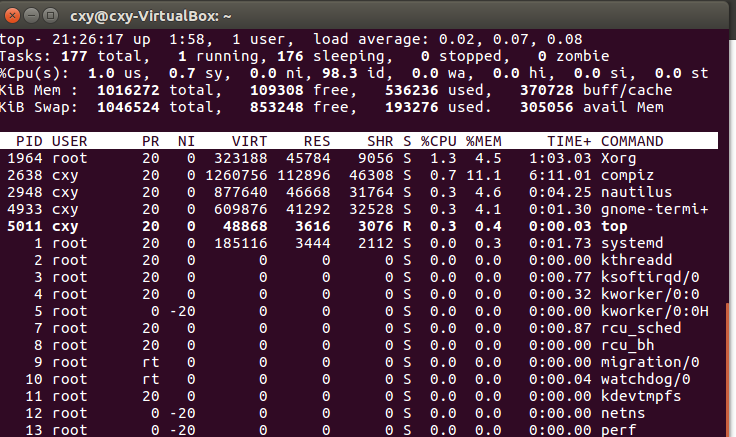Click the window title cxy@cxy-VirtualBox
This screenshot has width=736, height=437.
[x=151, y=16]
